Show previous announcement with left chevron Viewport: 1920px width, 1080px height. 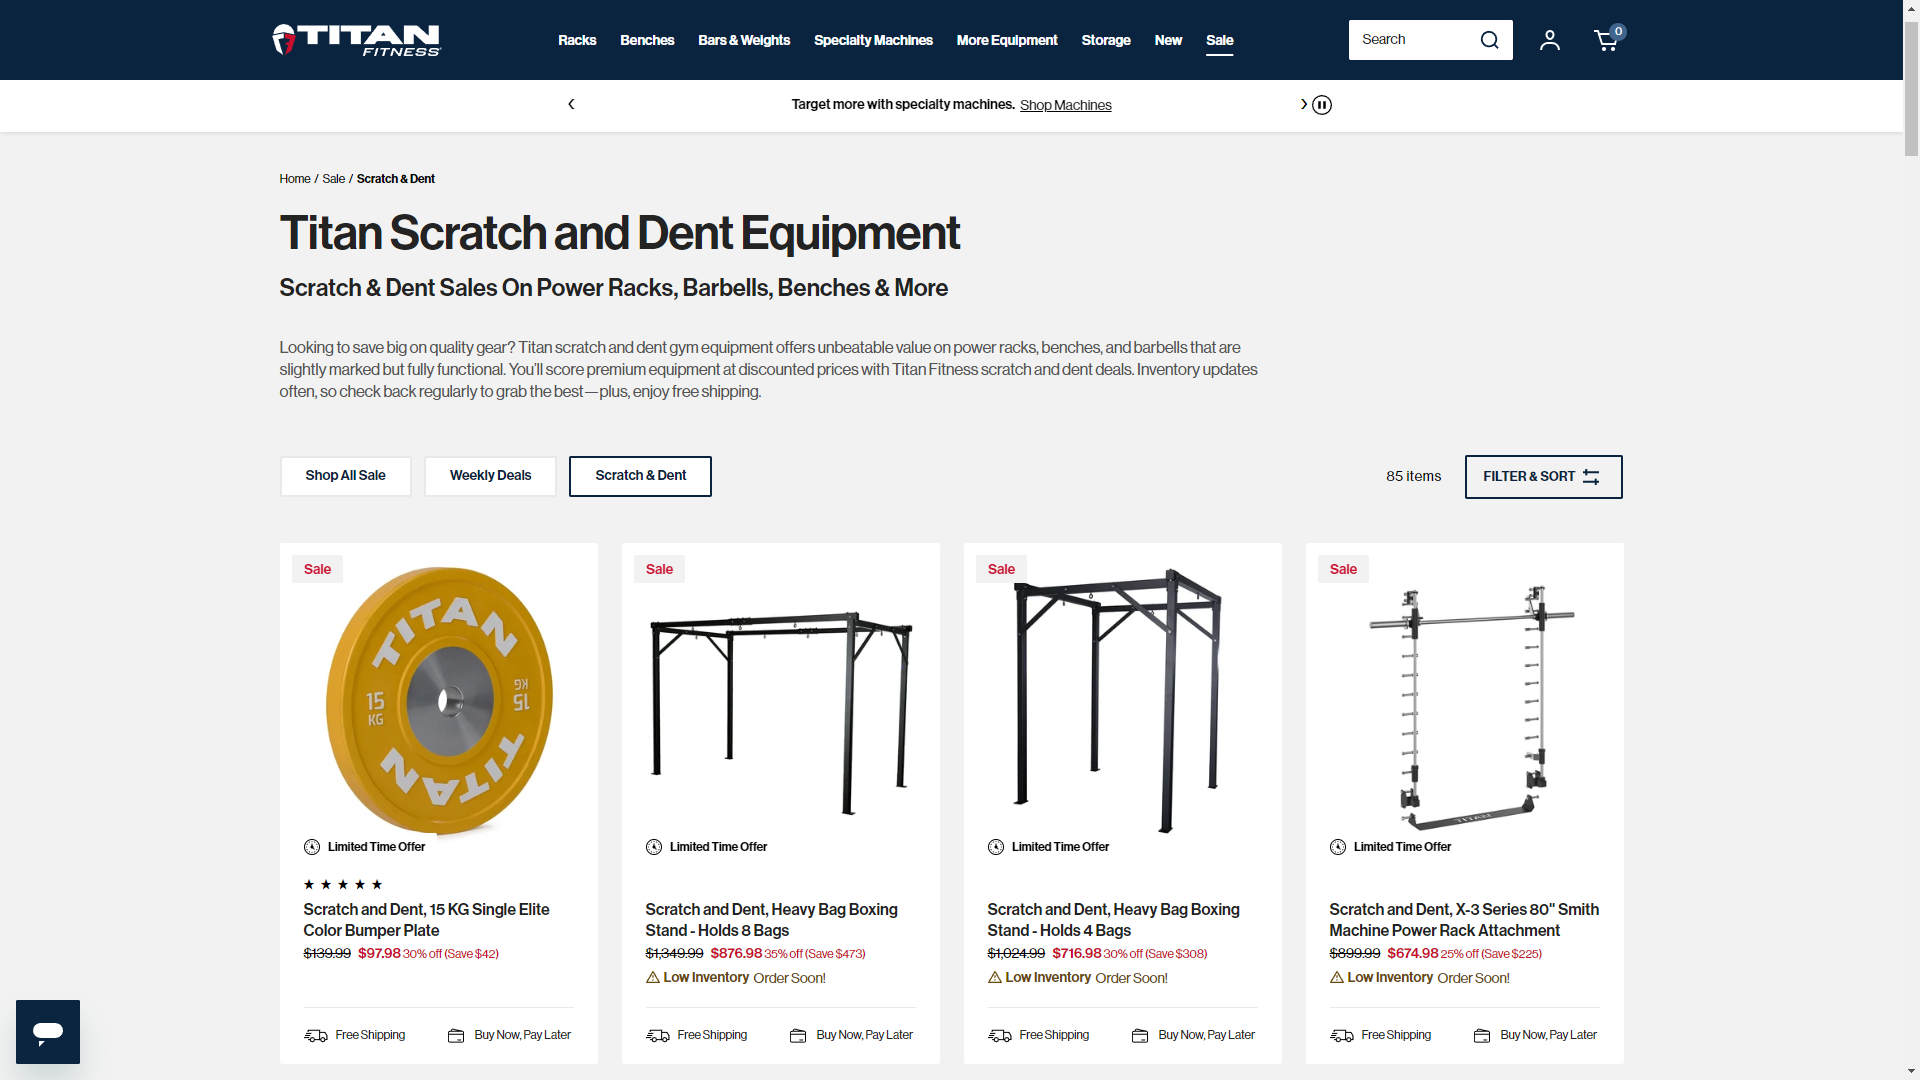571,104
